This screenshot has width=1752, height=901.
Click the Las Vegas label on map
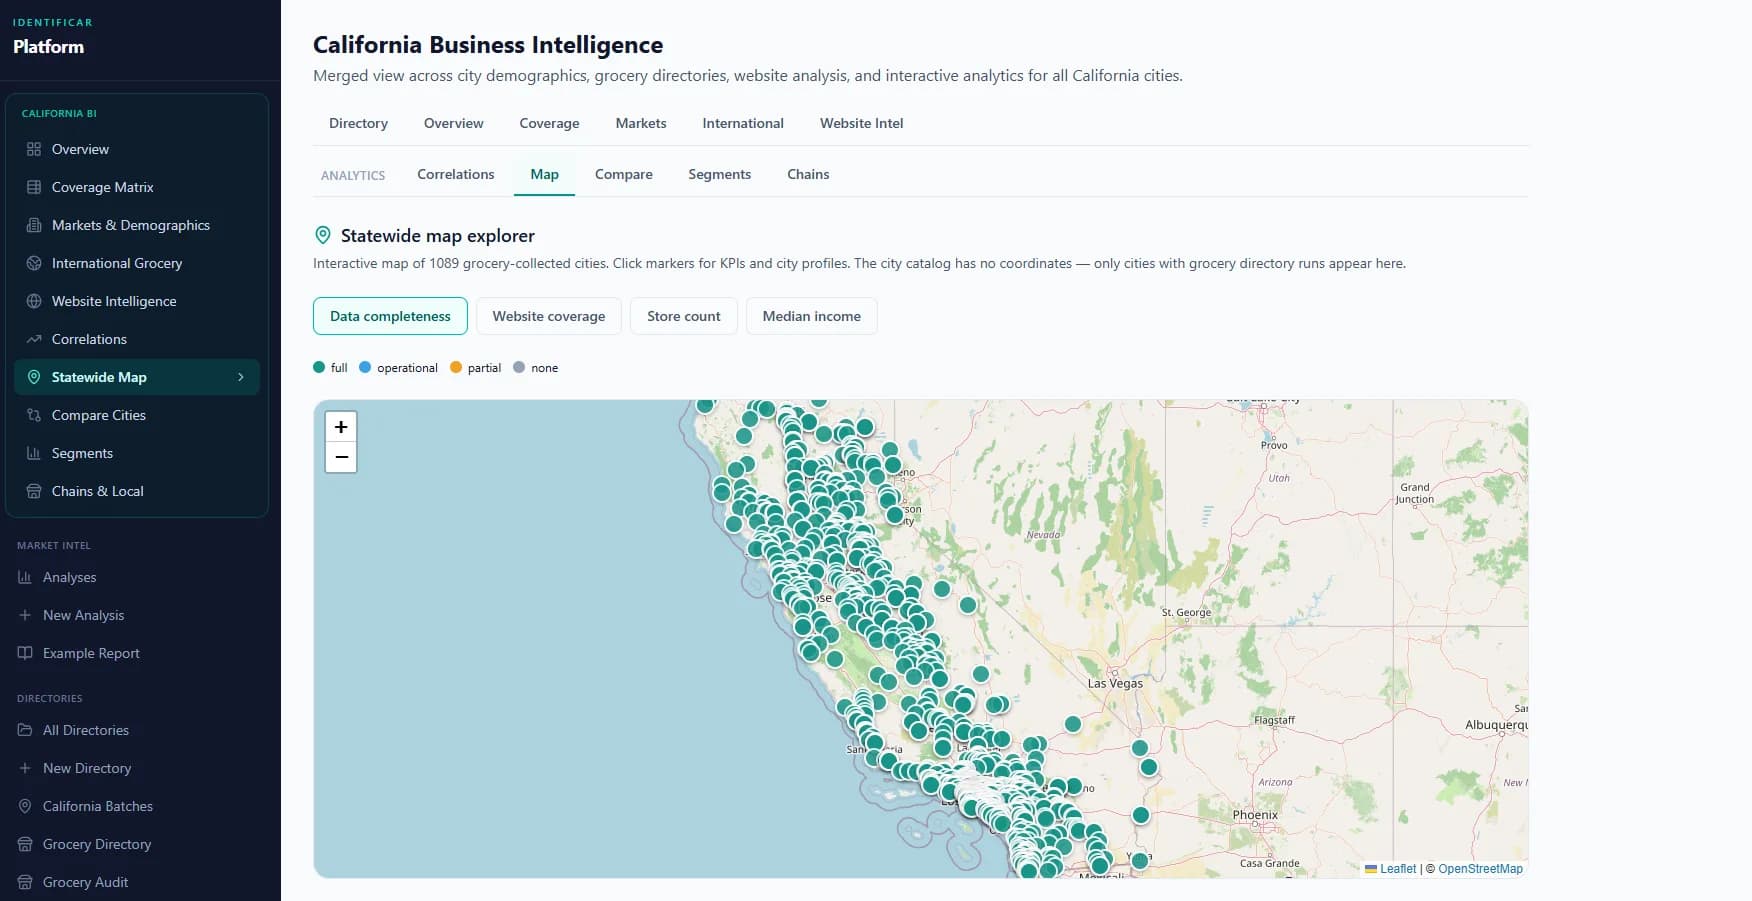click(1115, 683)
